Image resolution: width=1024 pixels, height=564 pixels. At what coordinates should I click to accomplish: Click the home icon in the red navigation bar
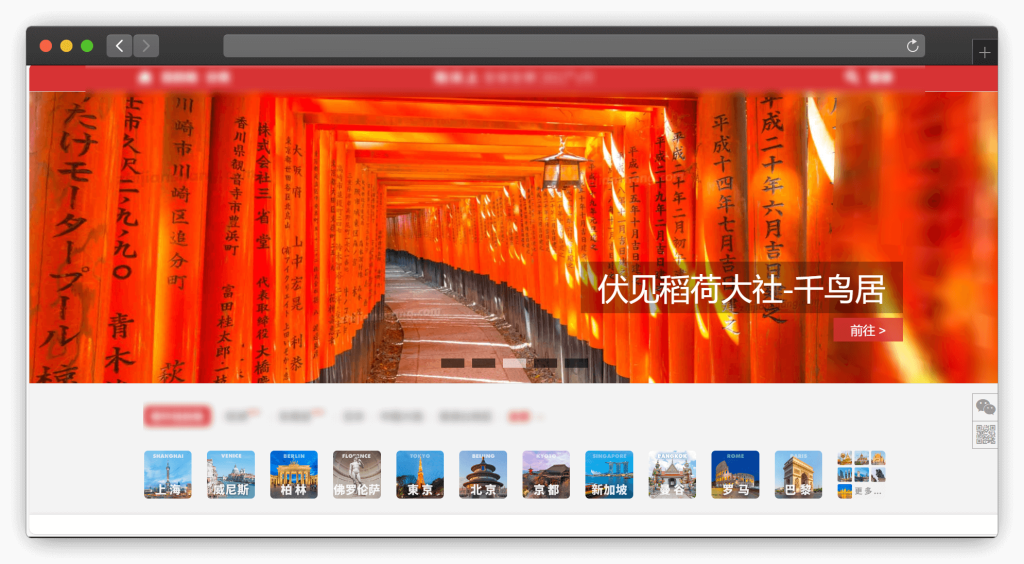(145, 78)
